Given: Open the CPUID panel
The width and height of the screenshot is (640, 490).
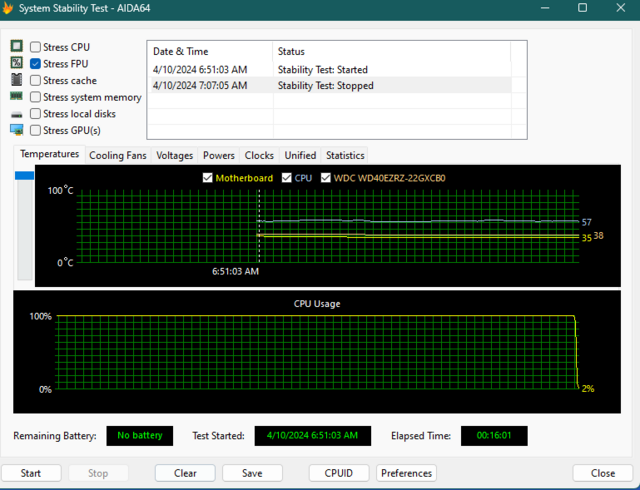Looking at the screenshot, I should click(x=339, y=473).
